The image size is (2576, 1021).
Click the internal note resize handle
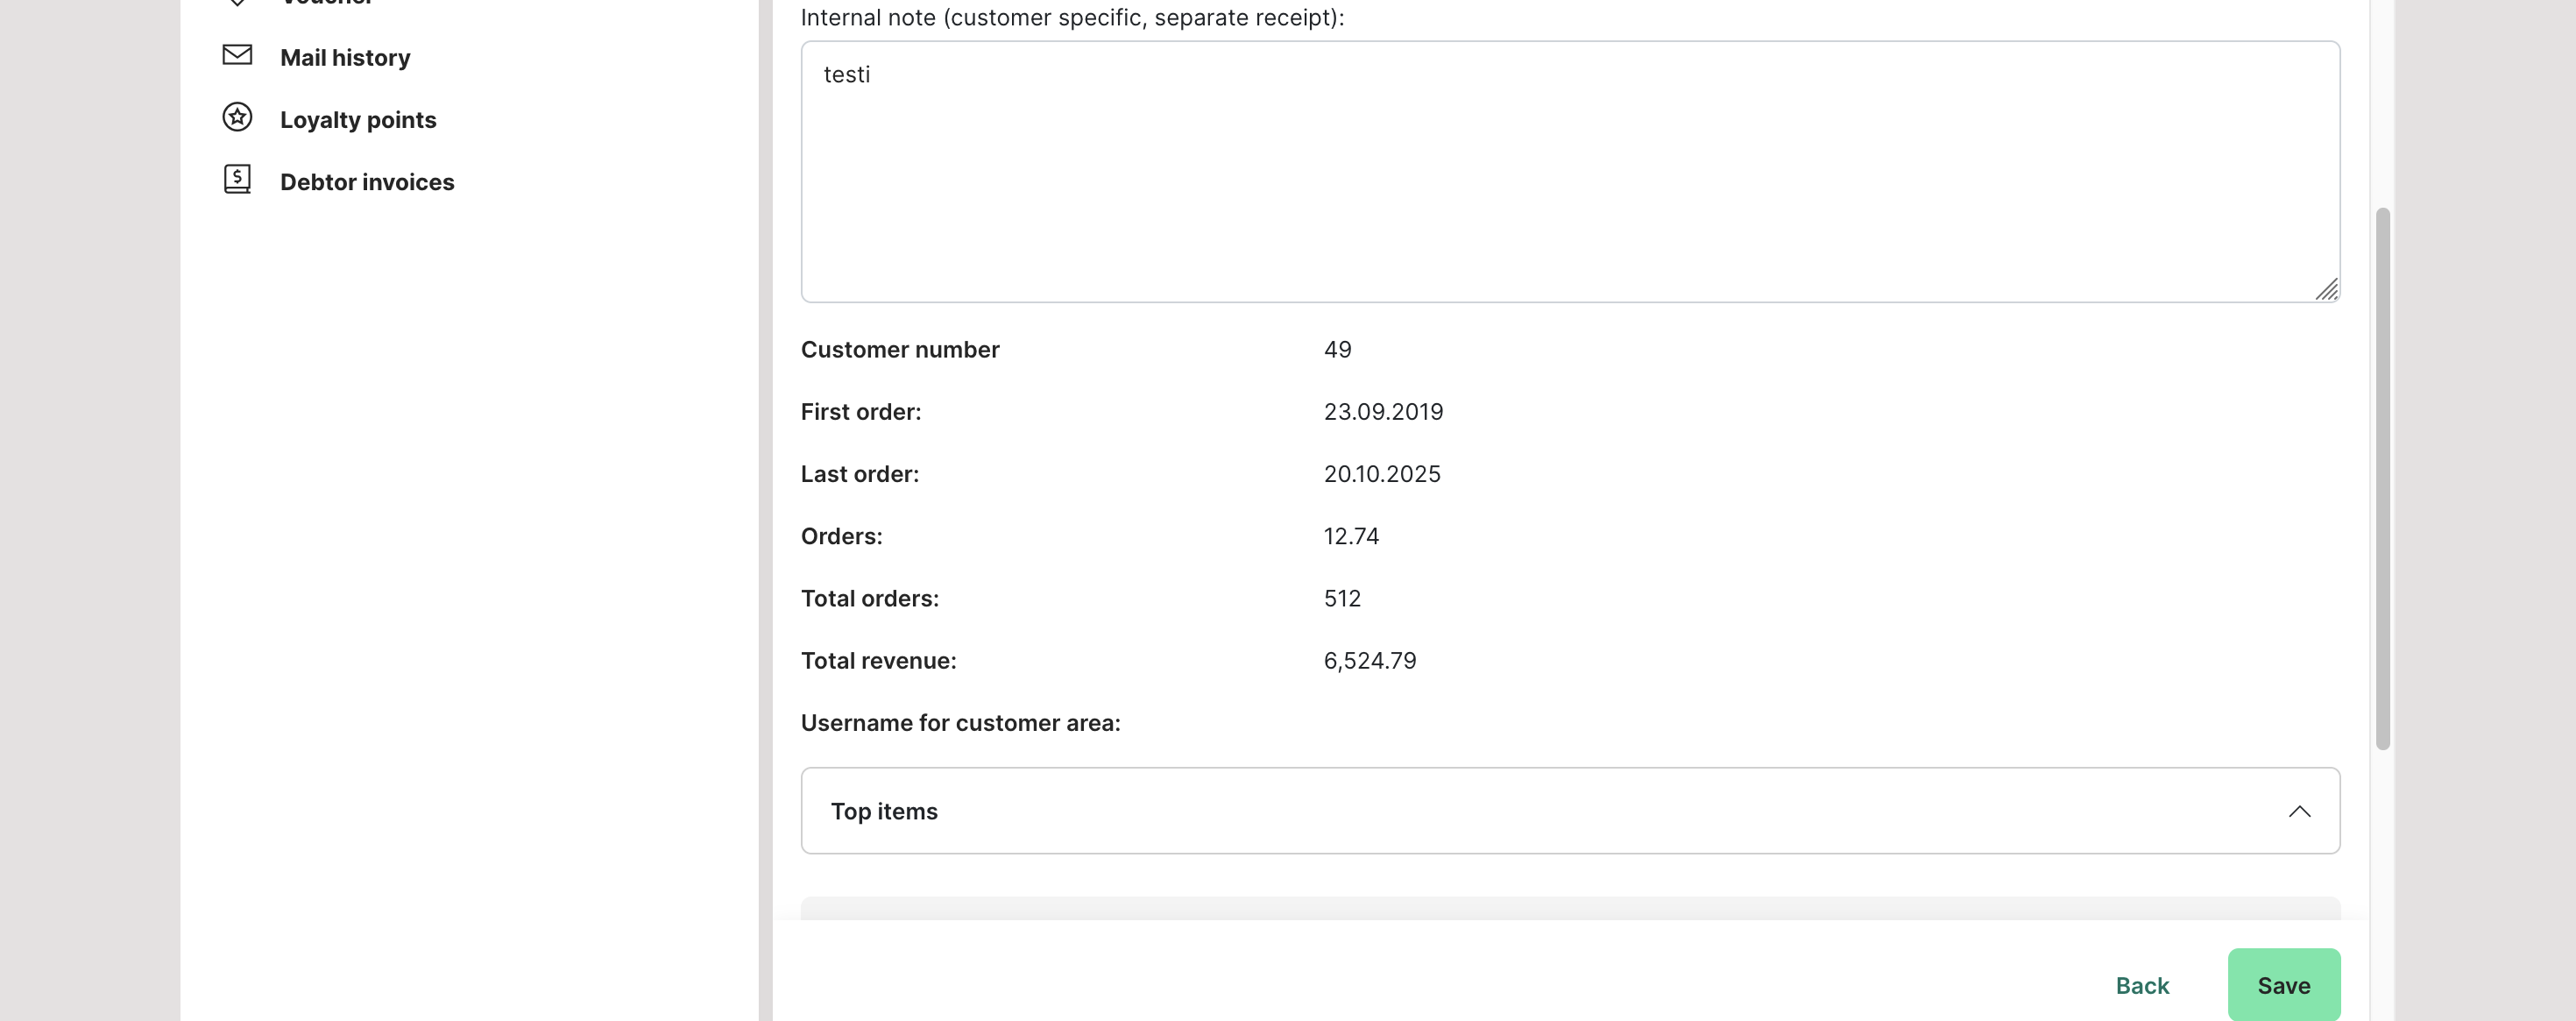click(x=2327, y=290)
